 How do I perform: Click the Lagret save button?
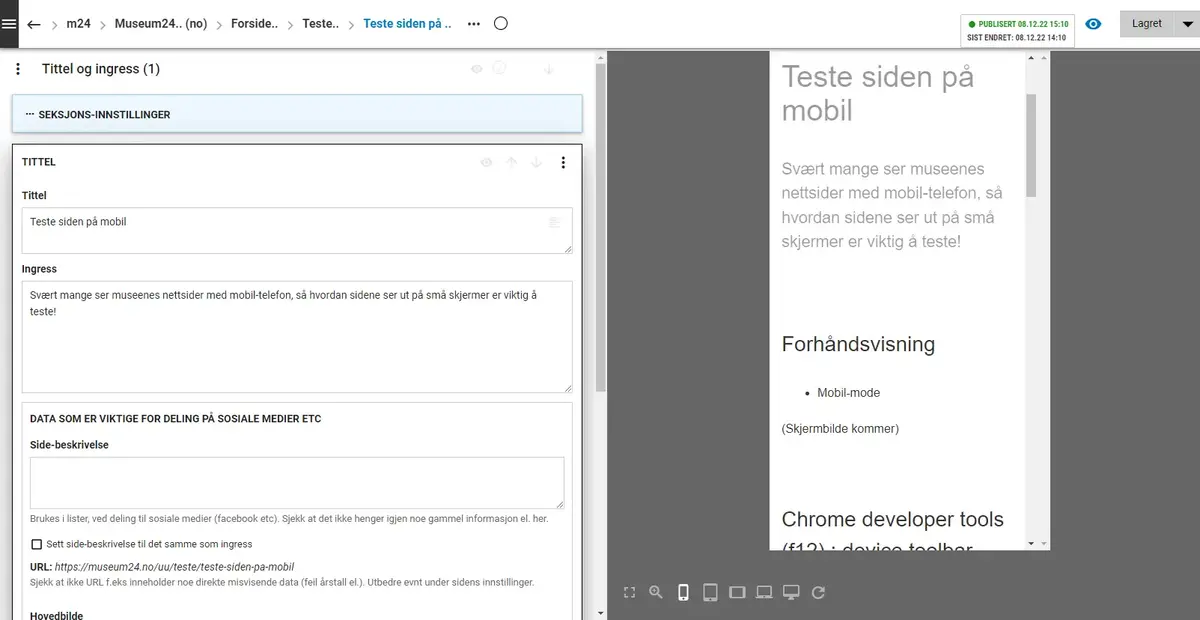[x=1146, y=24]
